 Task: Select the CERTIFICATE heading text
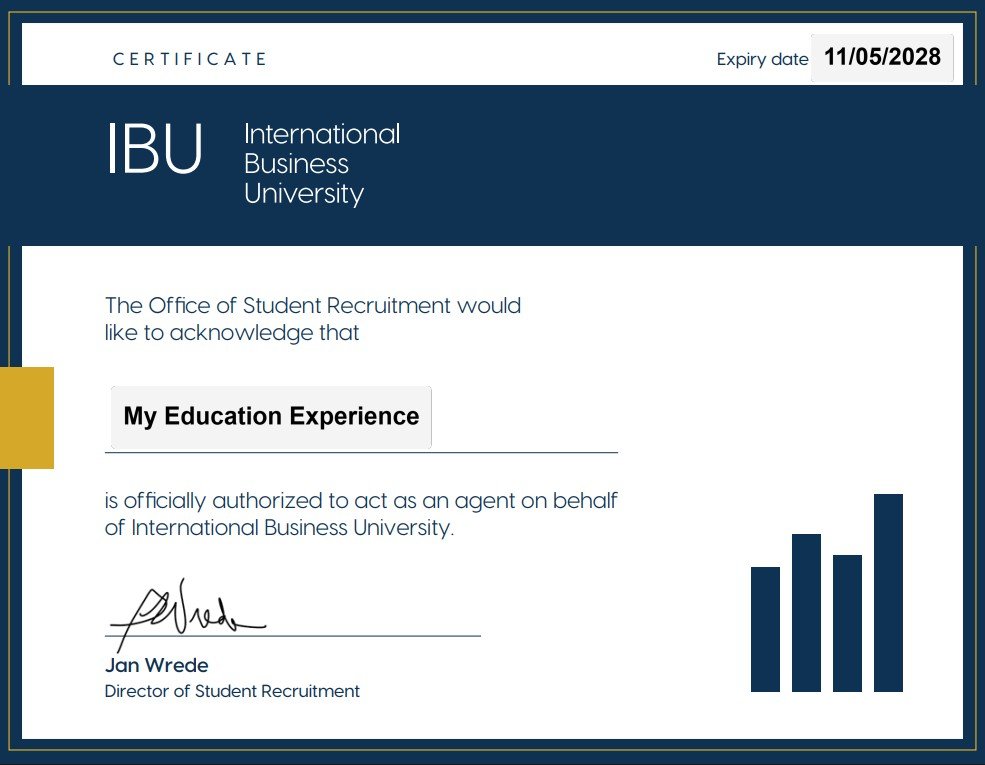coord(190,59)
